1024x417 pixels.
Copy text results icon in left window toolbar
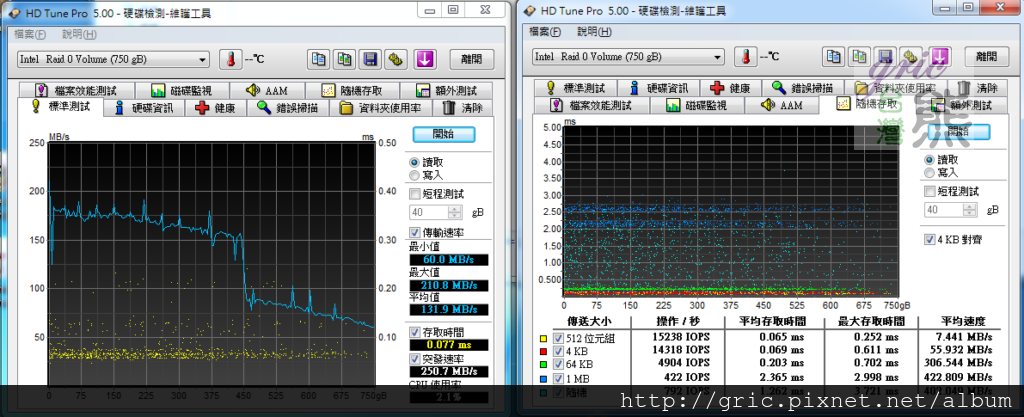319,59
